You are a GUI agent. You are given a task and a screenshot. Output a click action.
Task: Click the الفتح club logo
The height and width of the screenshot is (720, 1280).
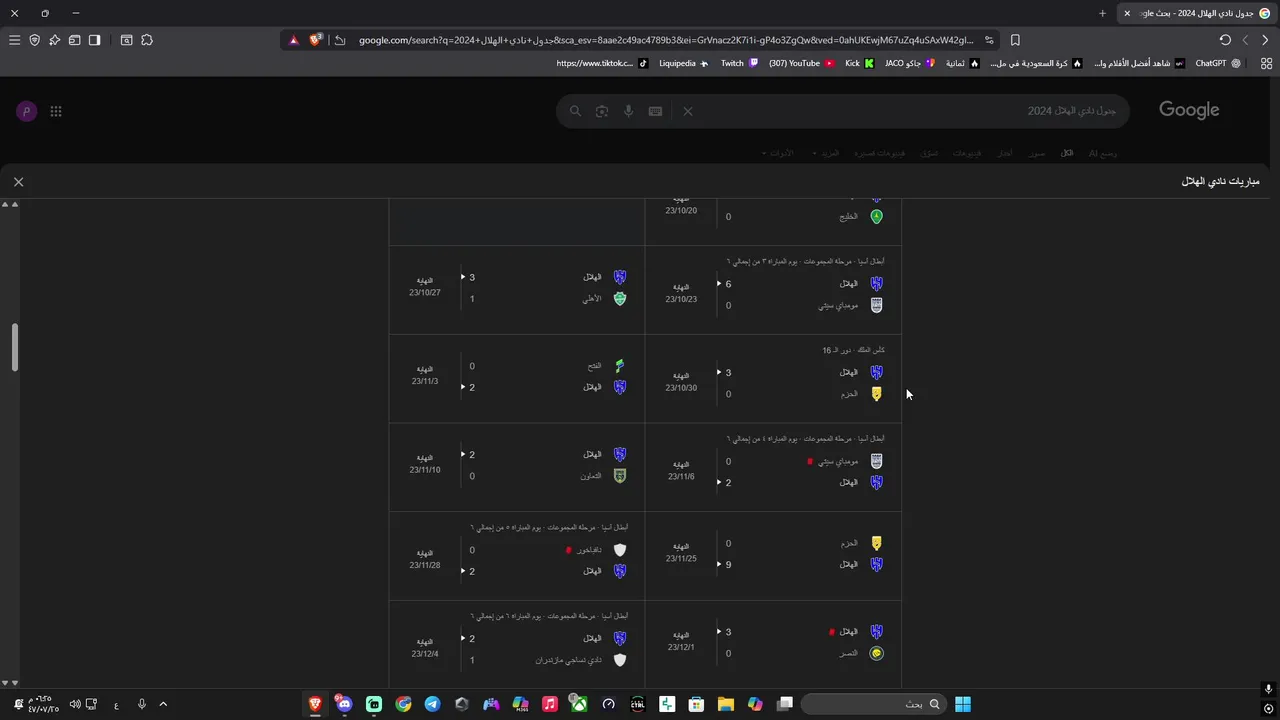coord(620,366)
